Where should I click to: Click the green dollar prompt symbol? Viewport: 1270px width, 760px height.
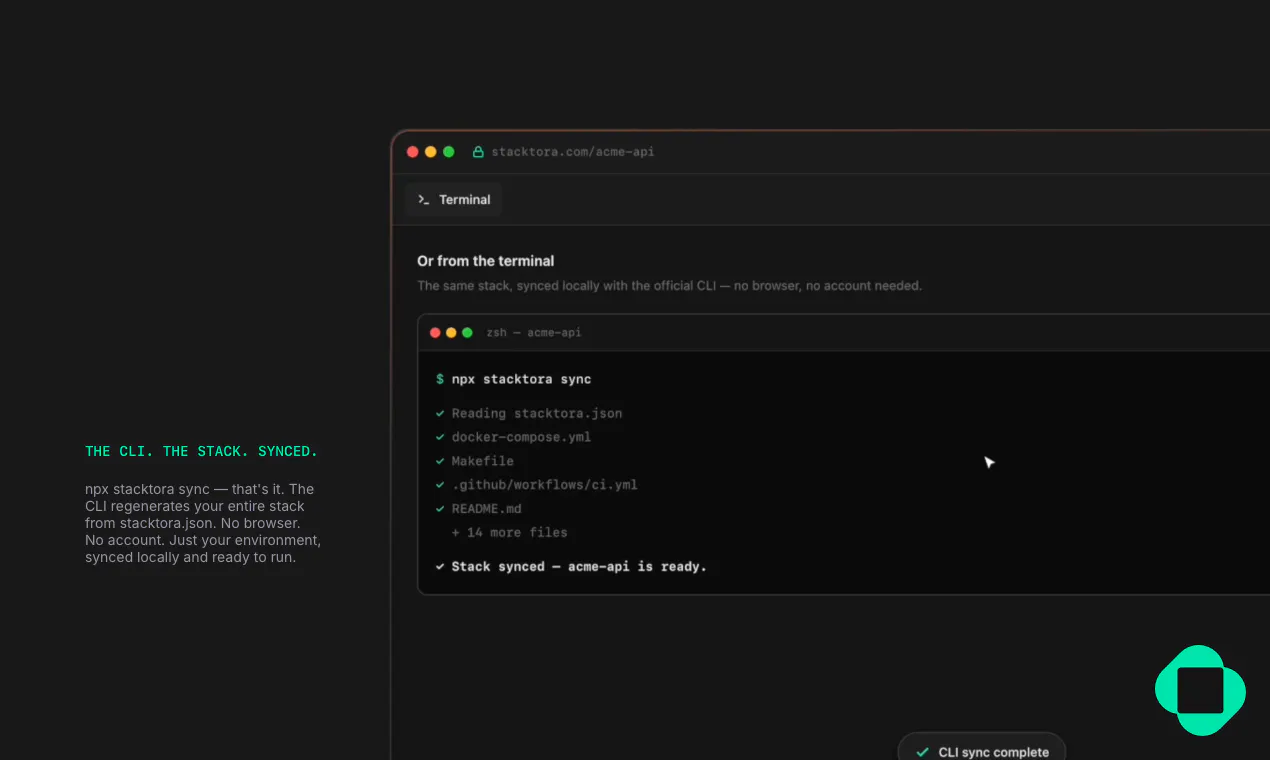(x=440, y=379)
